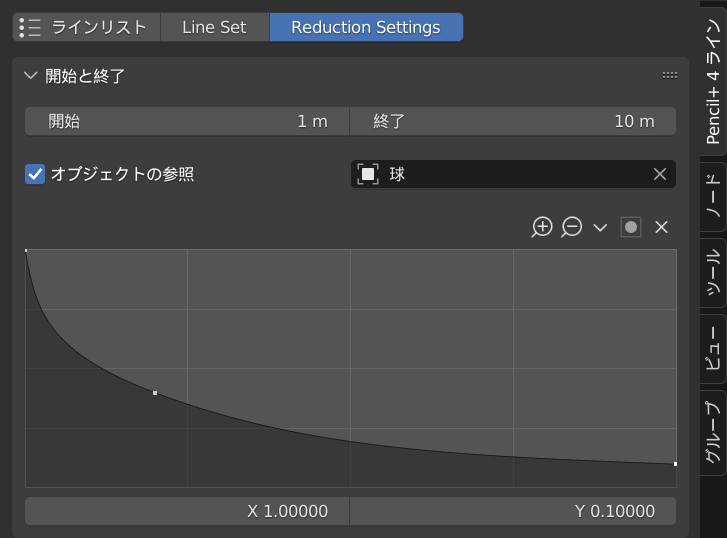Click the panel drag grip dots icon
Viewport: 727px width, 538px height.
pos(670,76)
